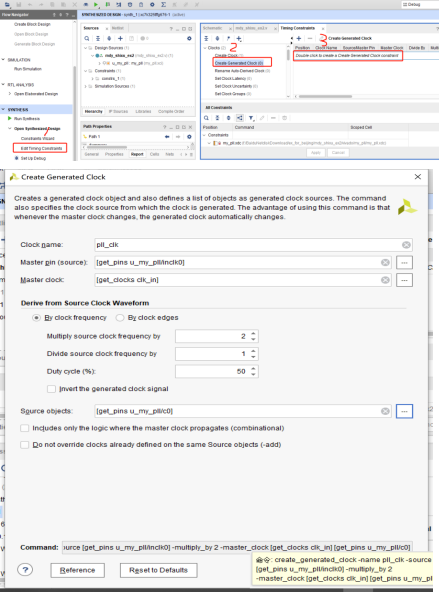The width and height of the screenshot is (441, 600).
Task: Collapse the Open Synthesized Design node
Action: click(10, 129)
